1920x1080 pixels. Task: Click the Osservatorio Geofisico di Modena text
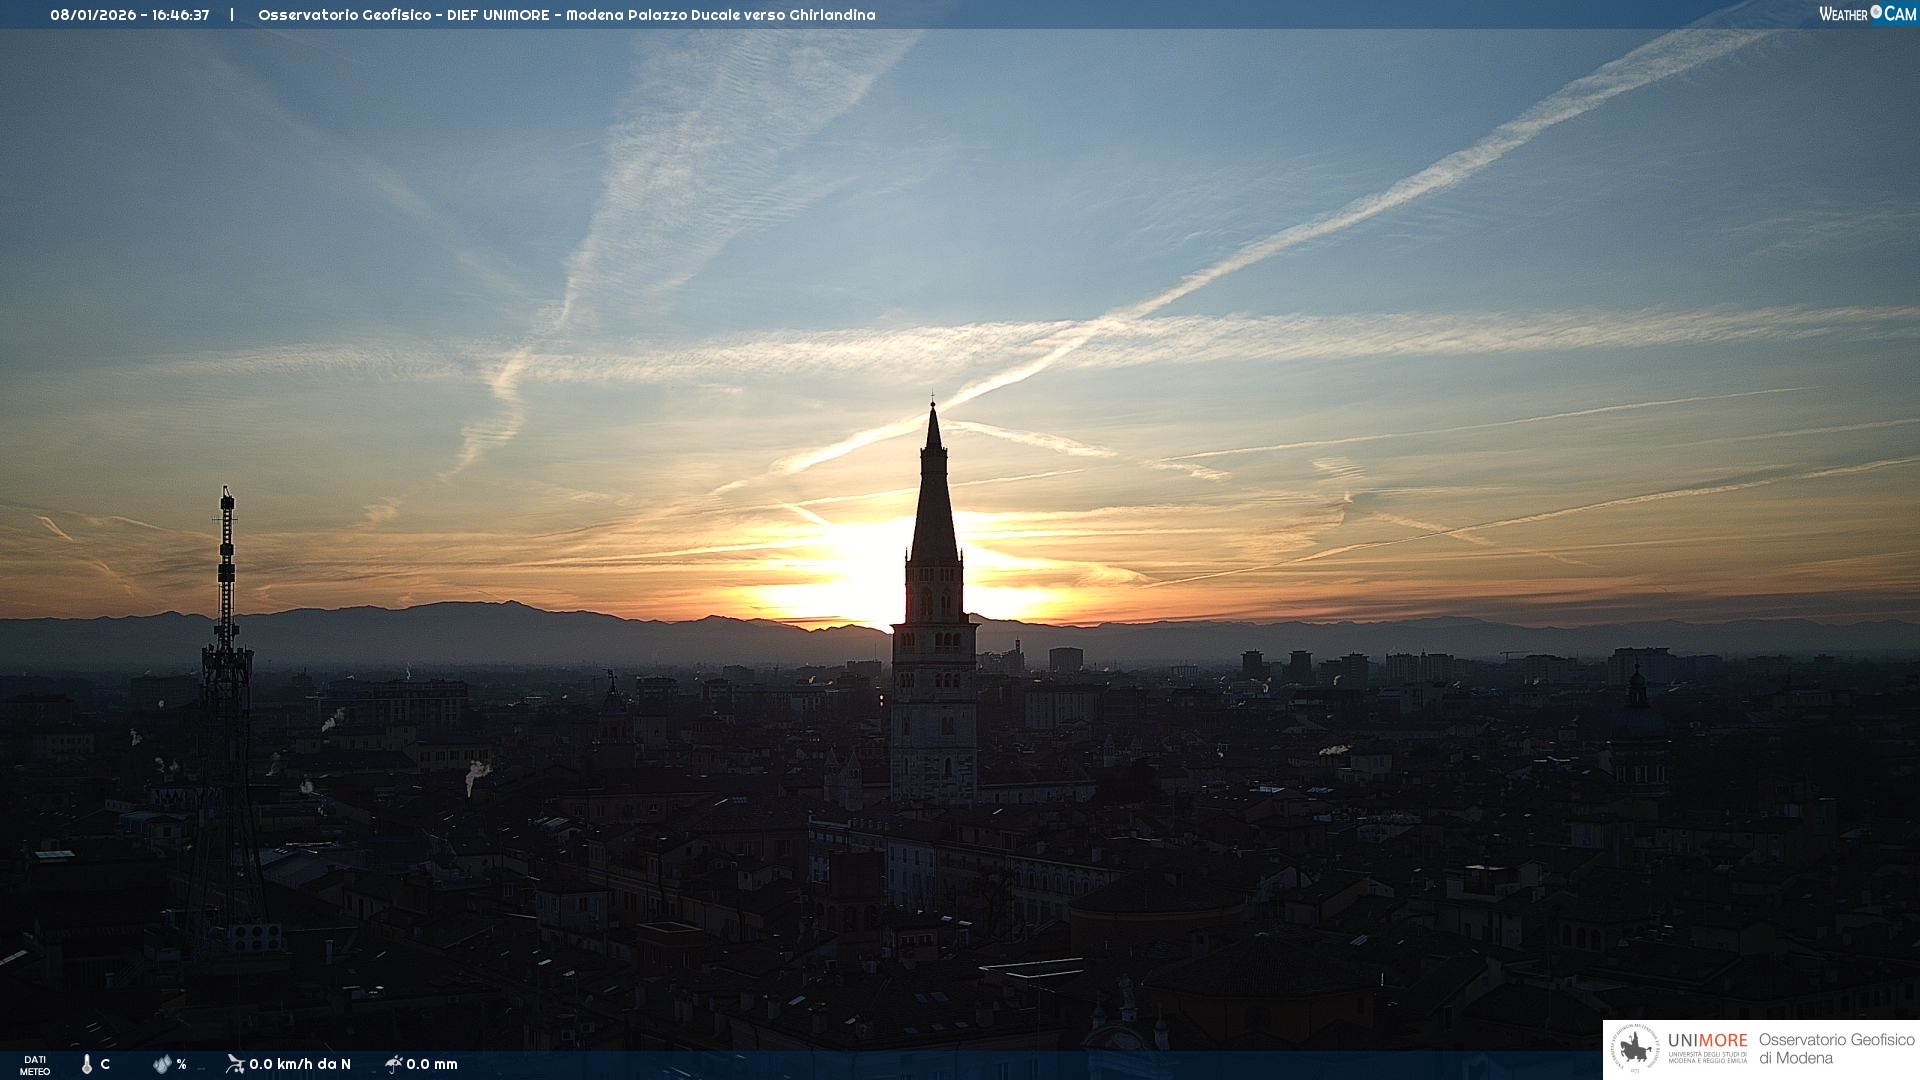(1836, 1049)
